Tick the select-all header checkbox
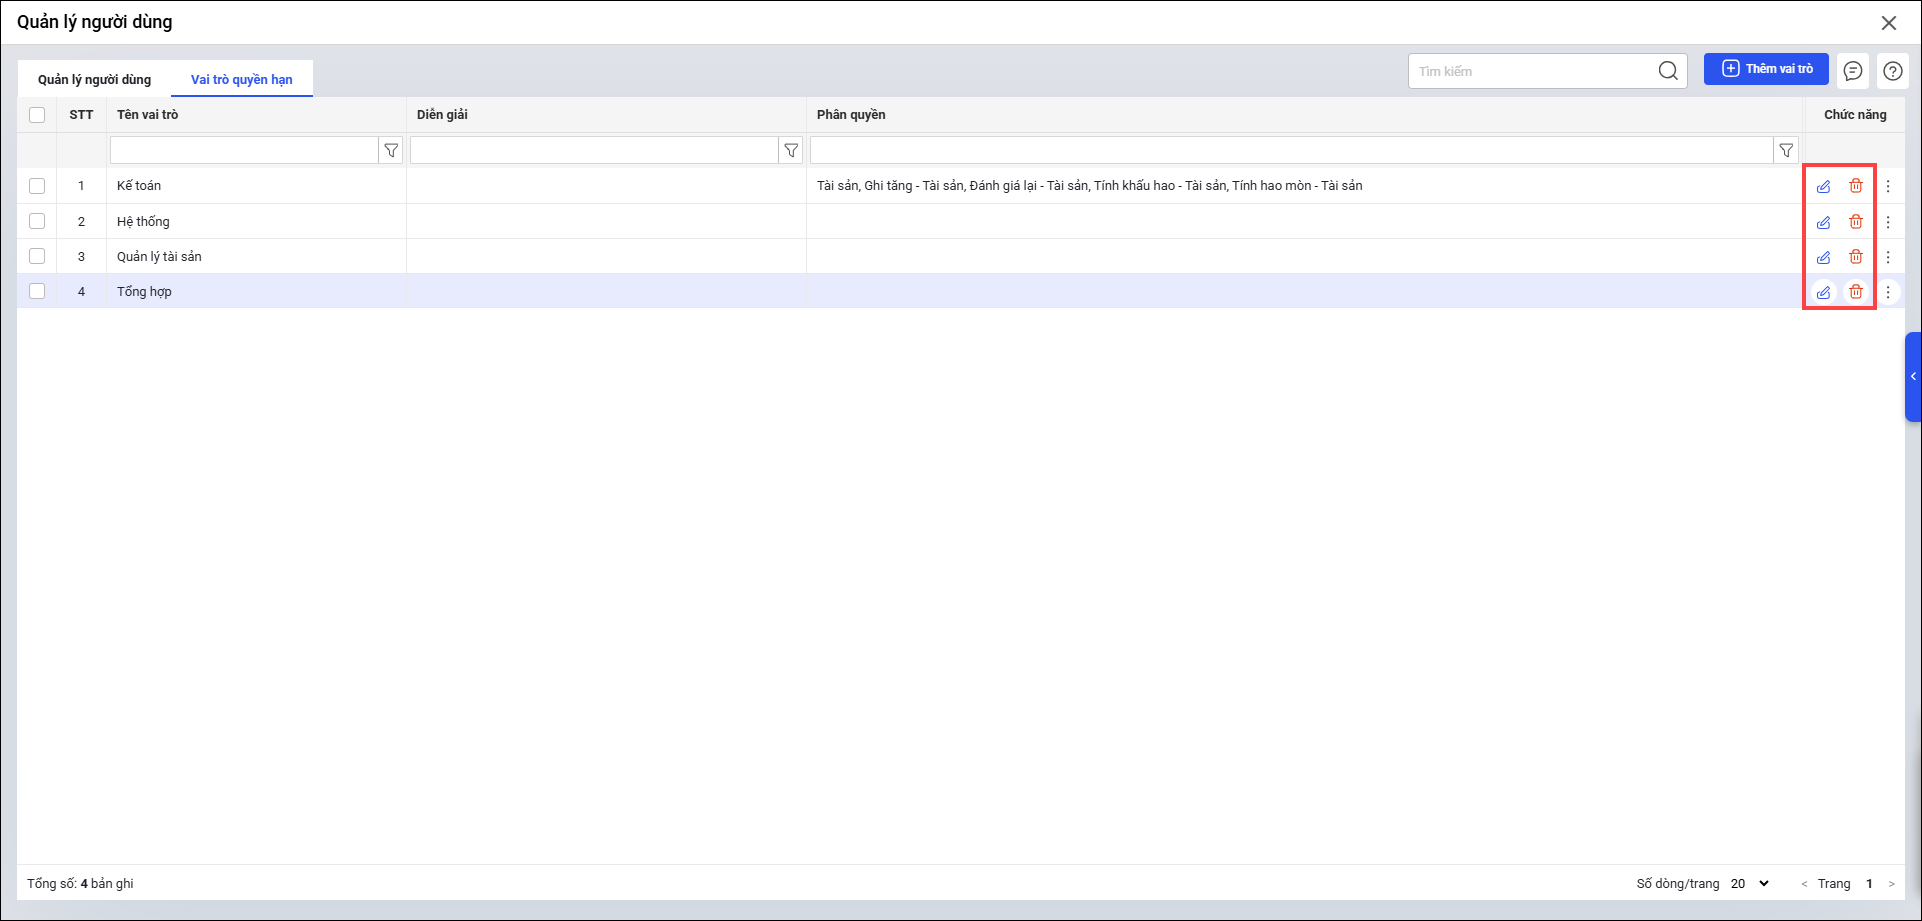This screenshot has width=1922, height=921. [x=37, y=115]
